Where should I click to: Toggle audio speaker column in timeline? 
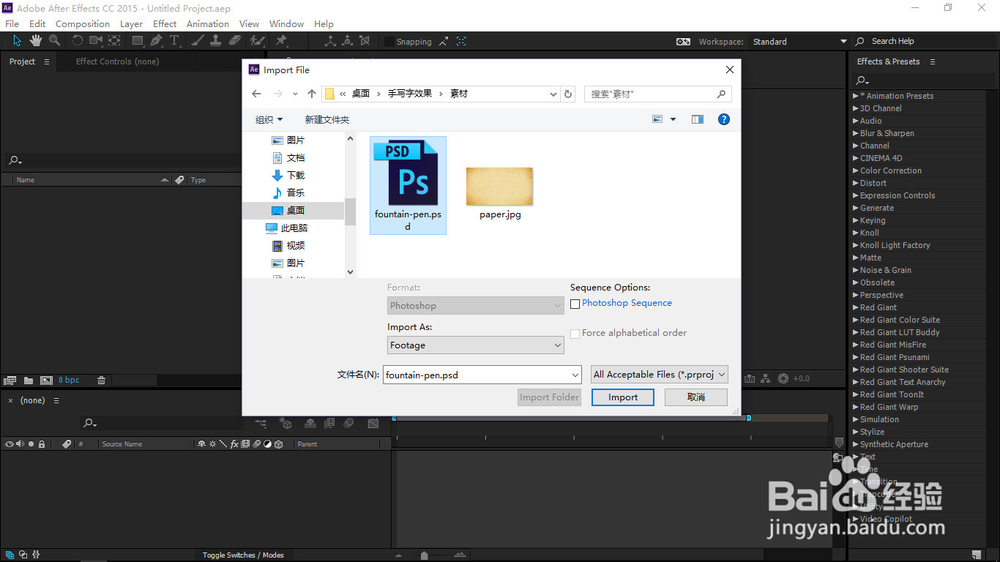pyautogui.click(x=20, y=444)
